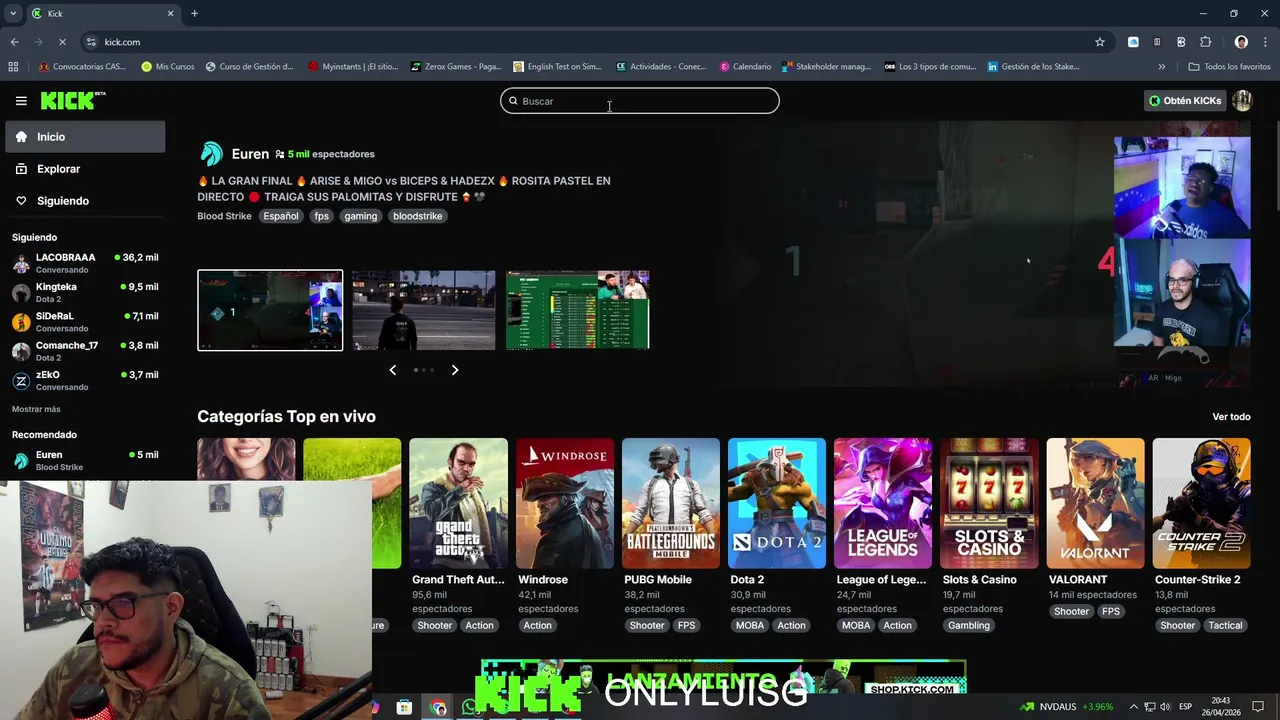Open the tab search dropdown arrow

click(x=13, y=13)
